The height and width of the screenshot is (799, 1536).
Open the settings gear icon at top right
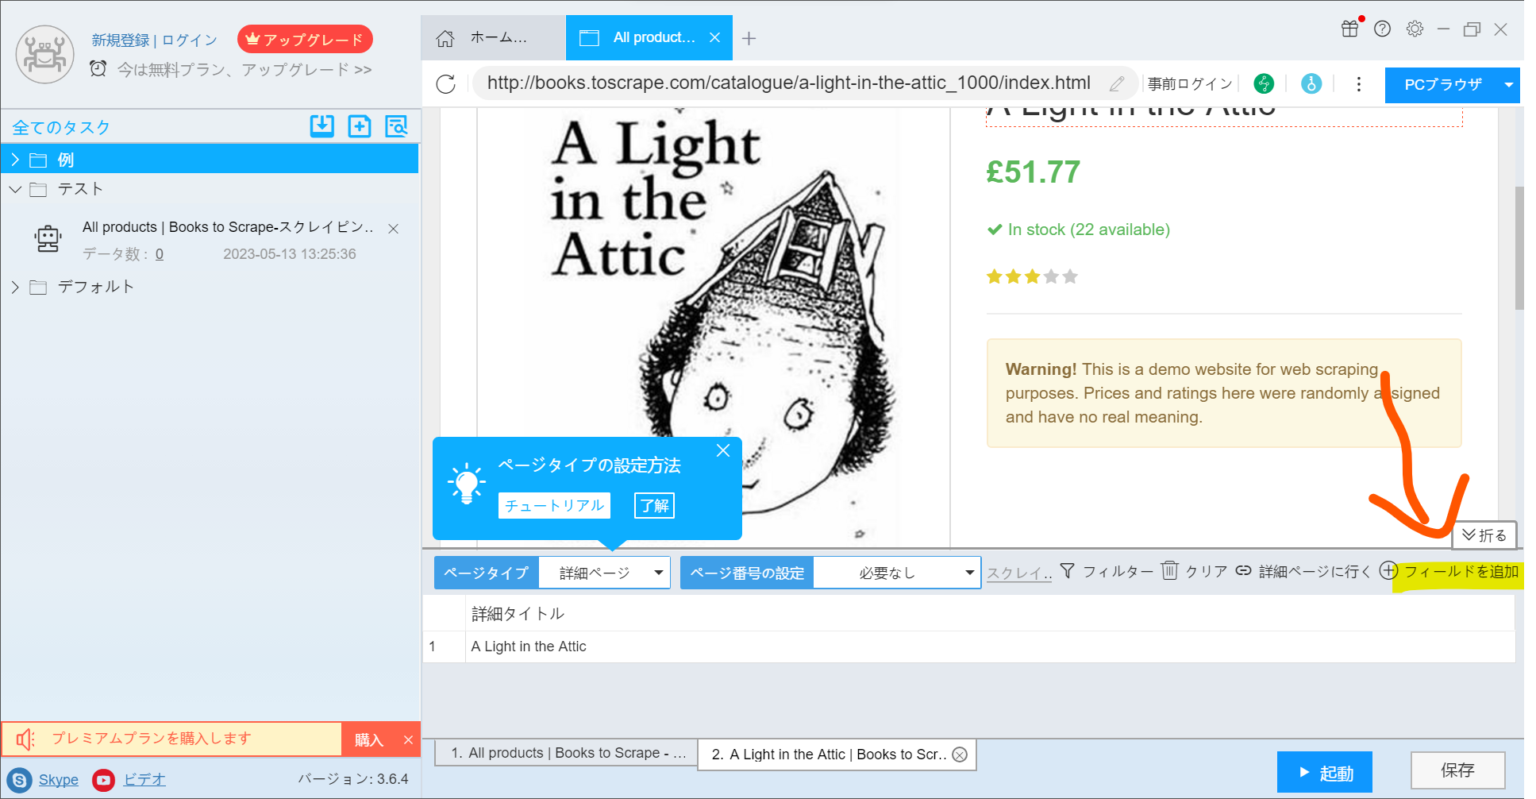coord(1414,29)
